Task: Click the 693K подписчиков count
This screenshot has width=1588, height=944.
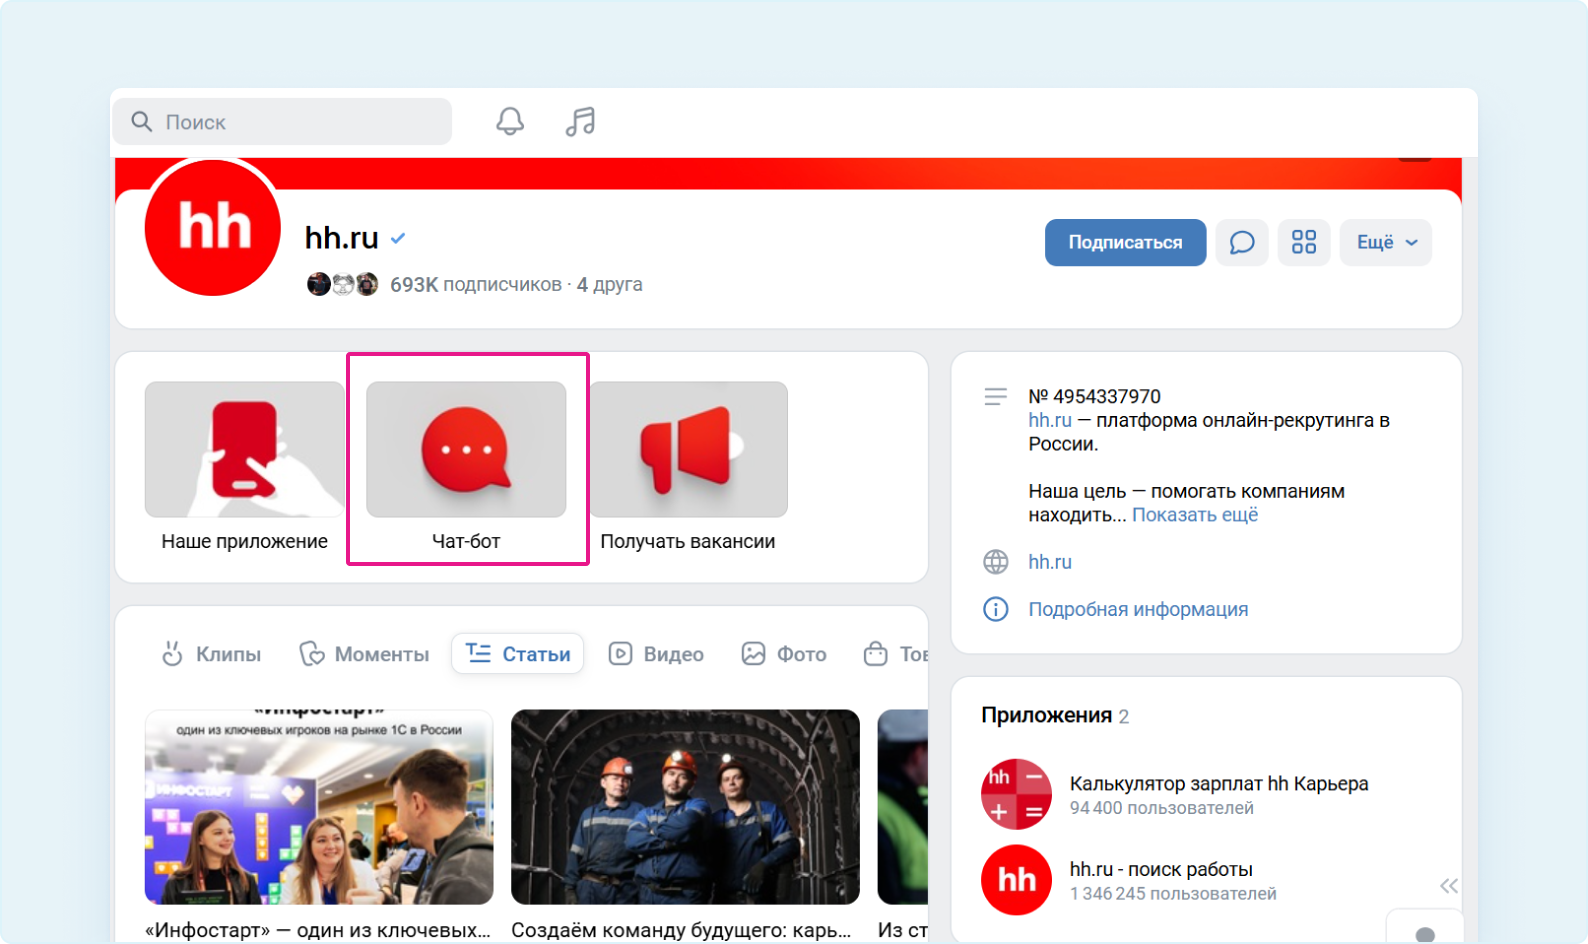Action: tap(476, 284)
